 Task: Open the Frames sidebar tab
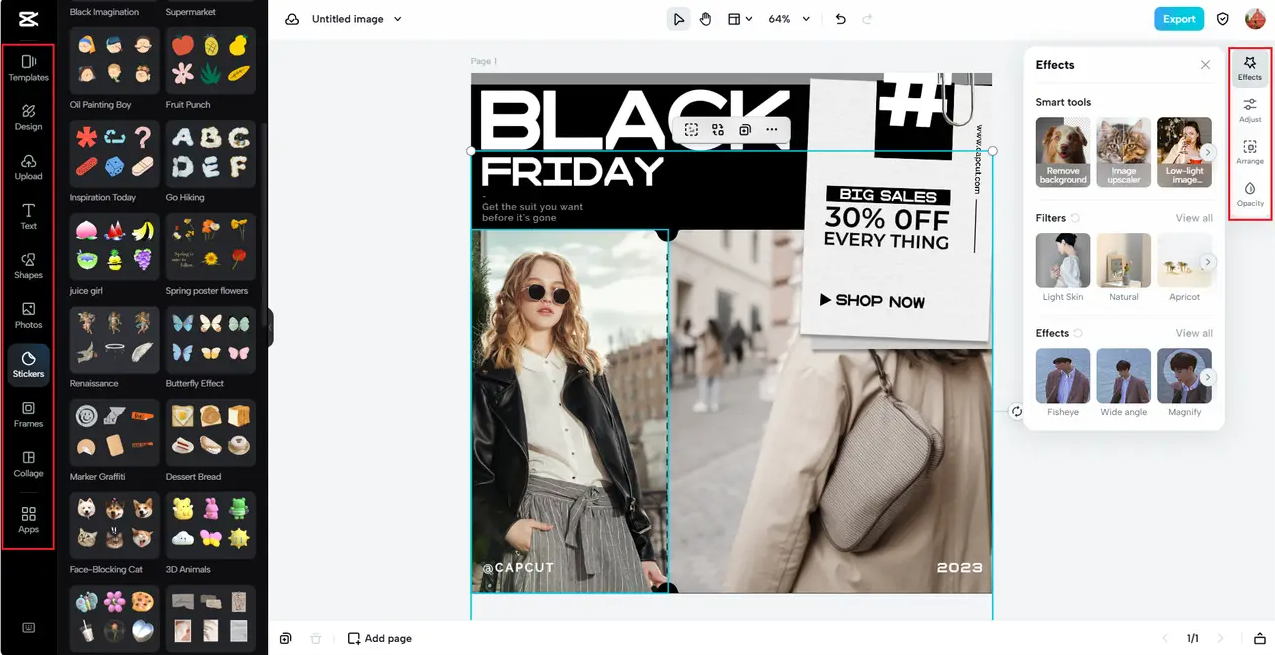[x=28, y=414]
